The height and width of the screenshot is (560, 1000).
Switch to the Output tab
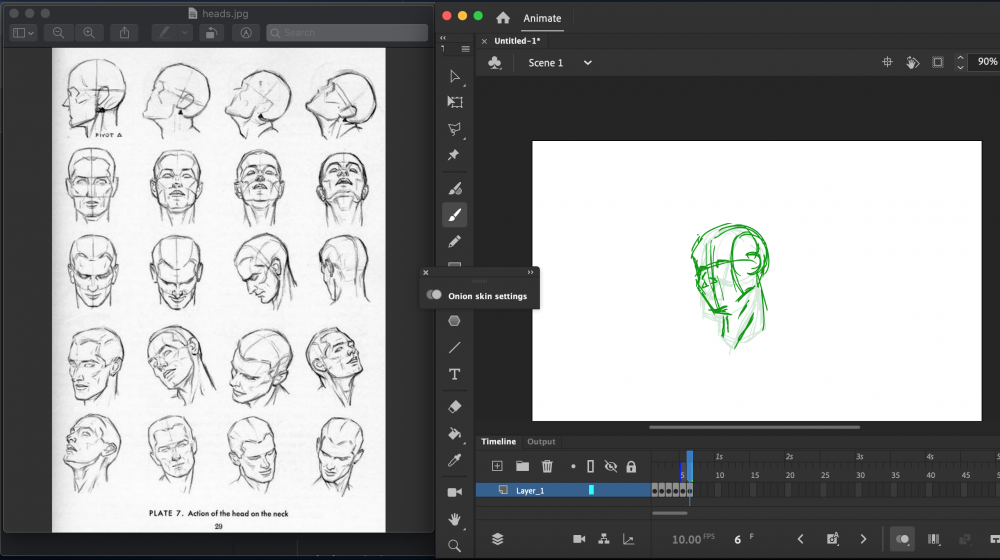point(541,441)
